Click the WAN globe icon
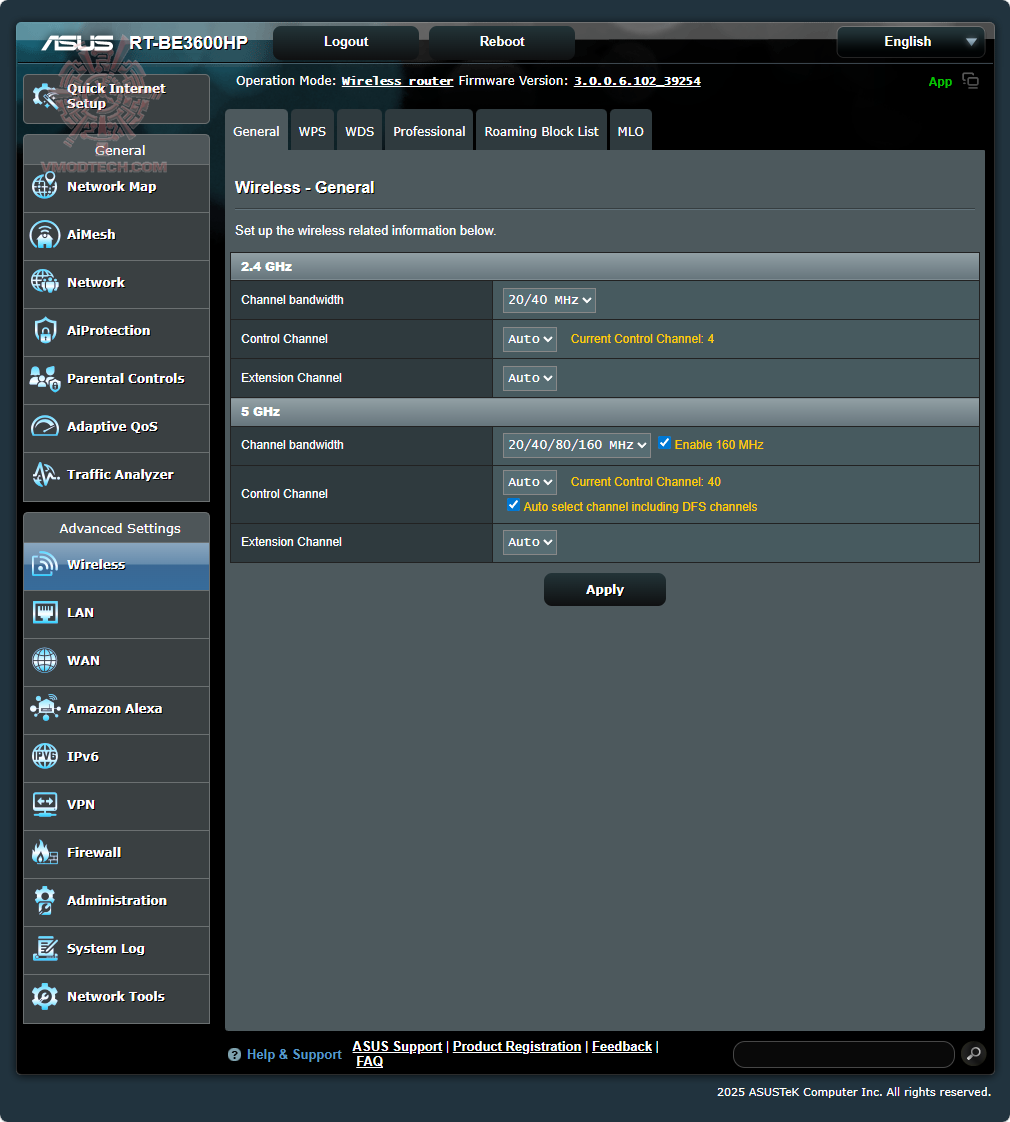This screenshot has height=1122, width=1010. click(44, 660)
